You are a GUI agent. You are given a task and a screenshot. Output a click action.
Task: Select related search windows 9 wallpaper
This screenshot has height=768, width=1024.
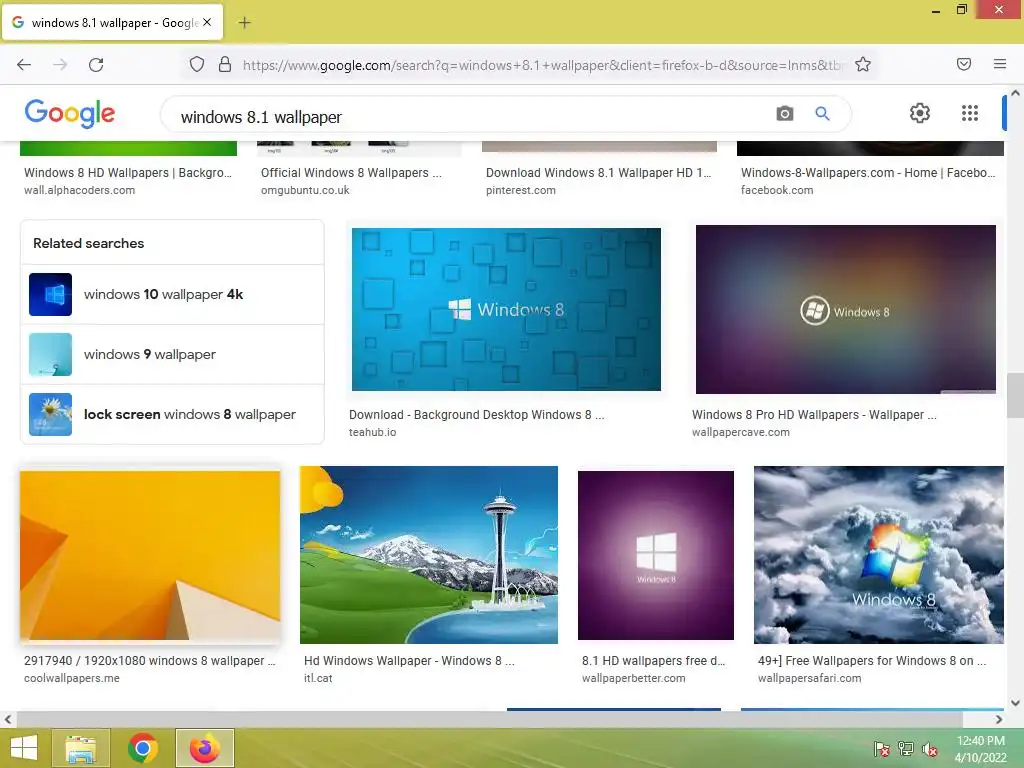172,355
